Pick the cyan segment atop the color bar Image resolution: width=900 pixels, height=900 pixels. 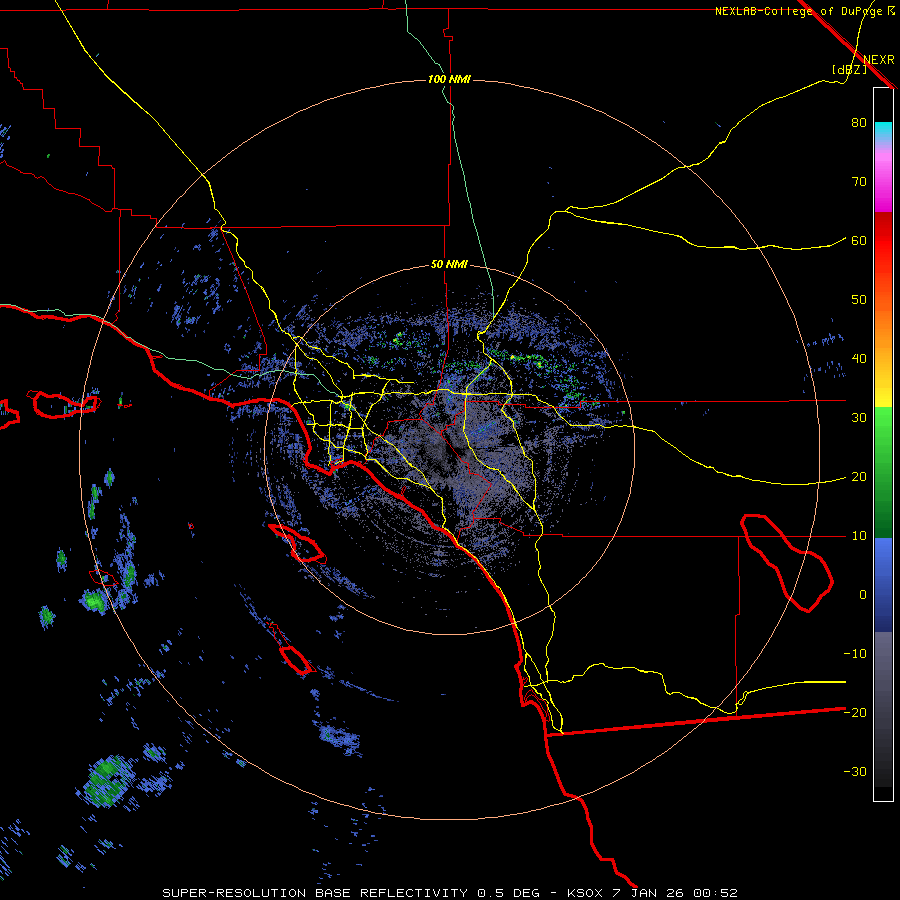pyautogui.click(x=883, y=133)
